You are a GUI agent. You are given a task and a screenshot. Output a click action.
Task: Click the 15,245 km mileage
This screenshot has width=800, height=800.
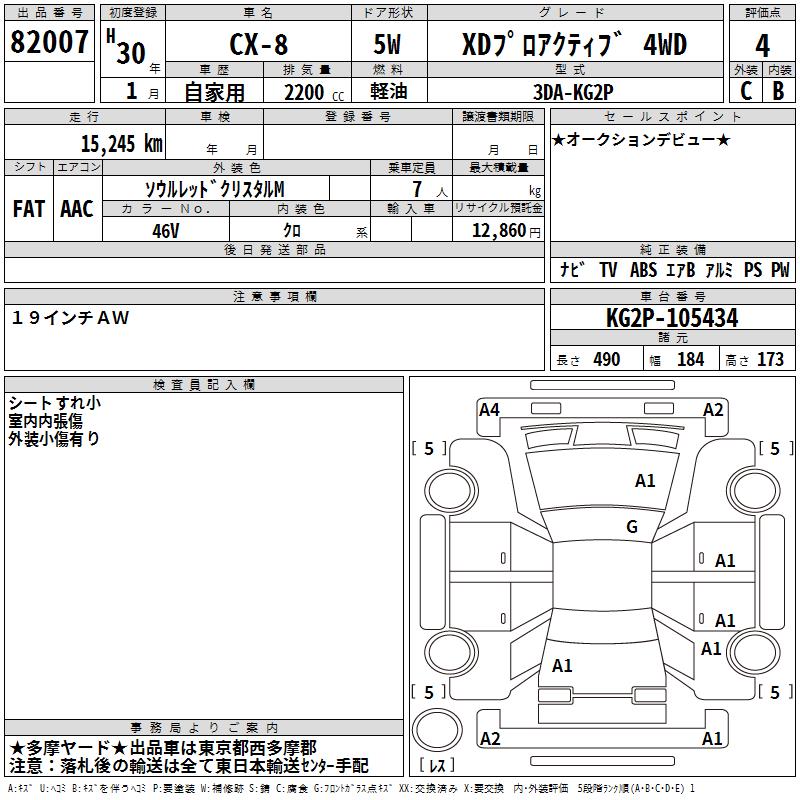point(121,144)
